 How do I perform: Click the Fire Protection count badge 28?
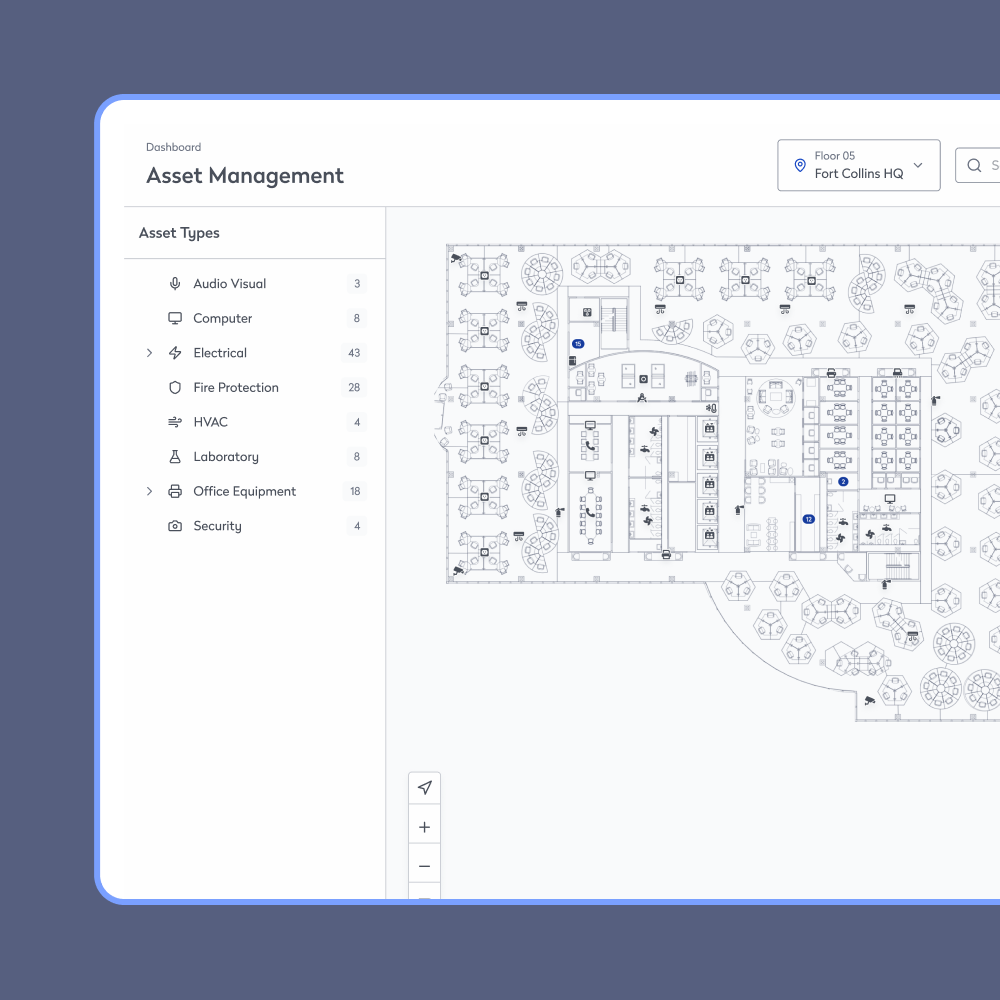354,388
